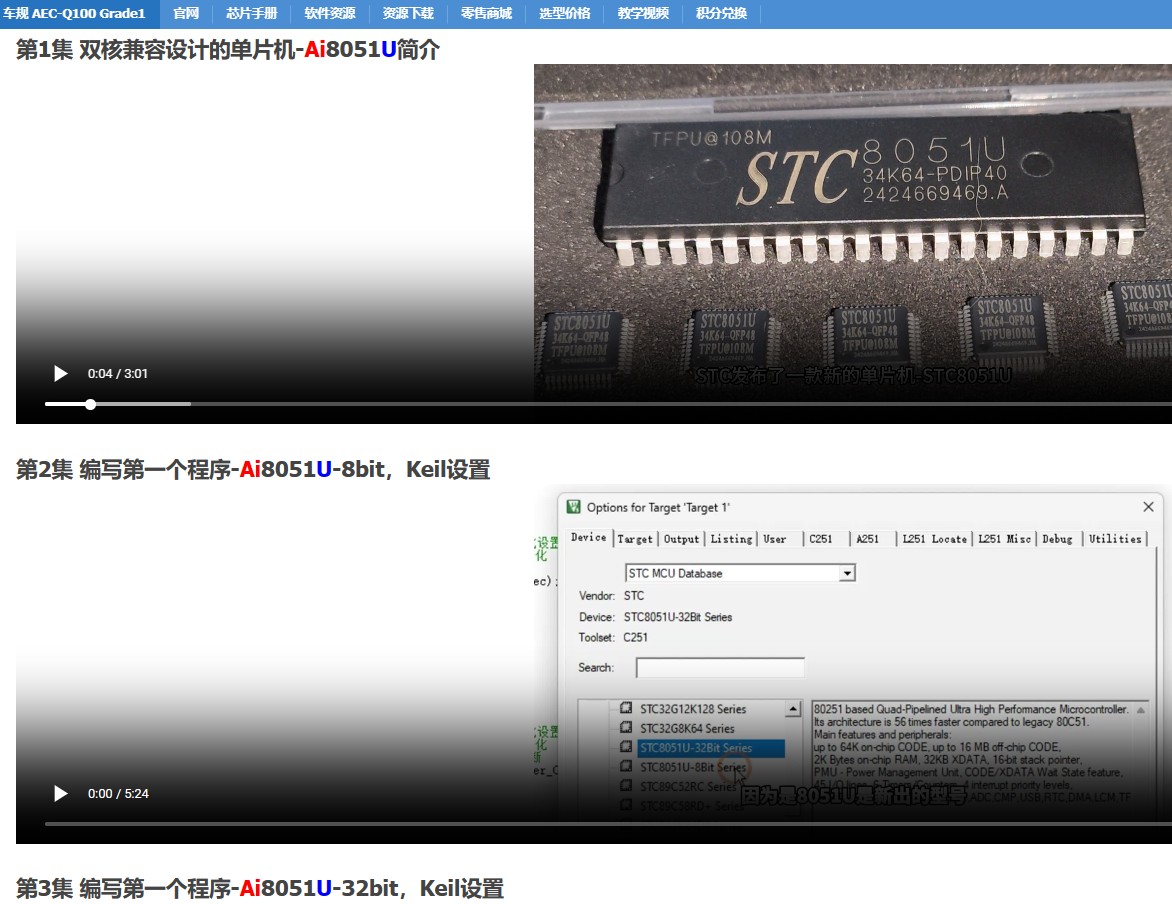Open the 官网 menu item
Image resolution: width=1172 pixels, height=904 pixels.
(186, 13)
